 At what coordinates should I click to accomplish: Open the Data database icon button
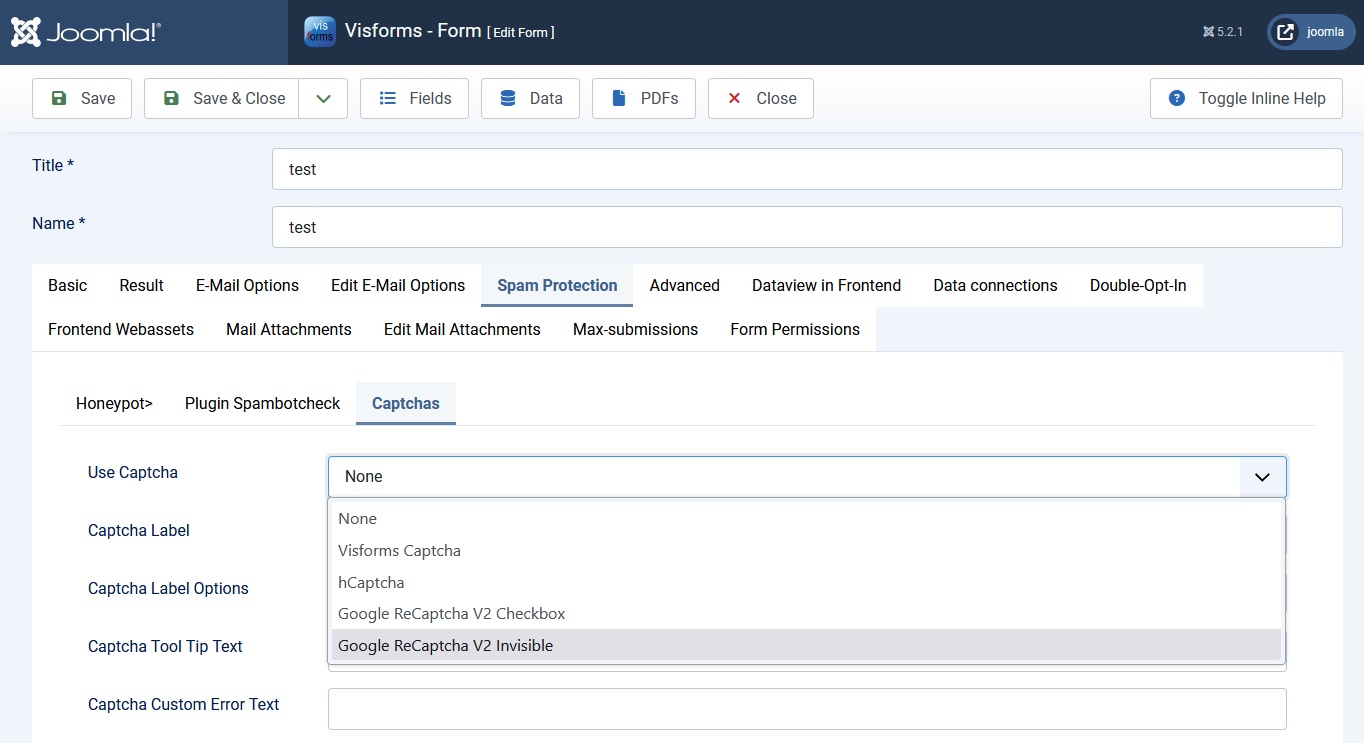click(508, 98)
